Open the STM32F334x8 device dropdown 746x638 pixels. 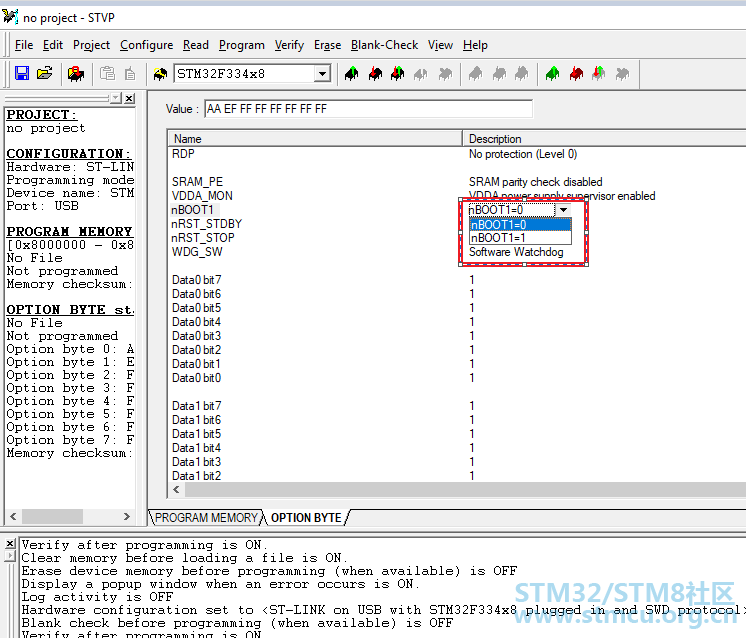tap(323, 74)
